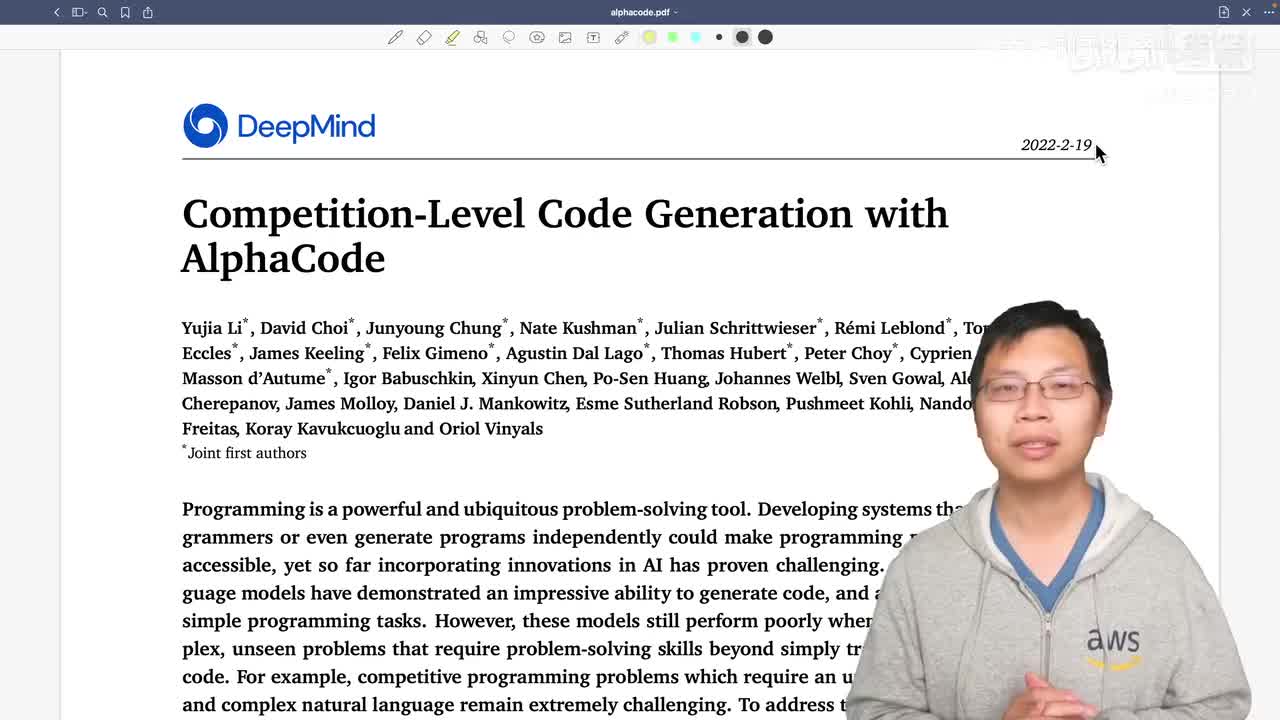Select the text box tool
The image size is (1280, 720).
point(593,37)
